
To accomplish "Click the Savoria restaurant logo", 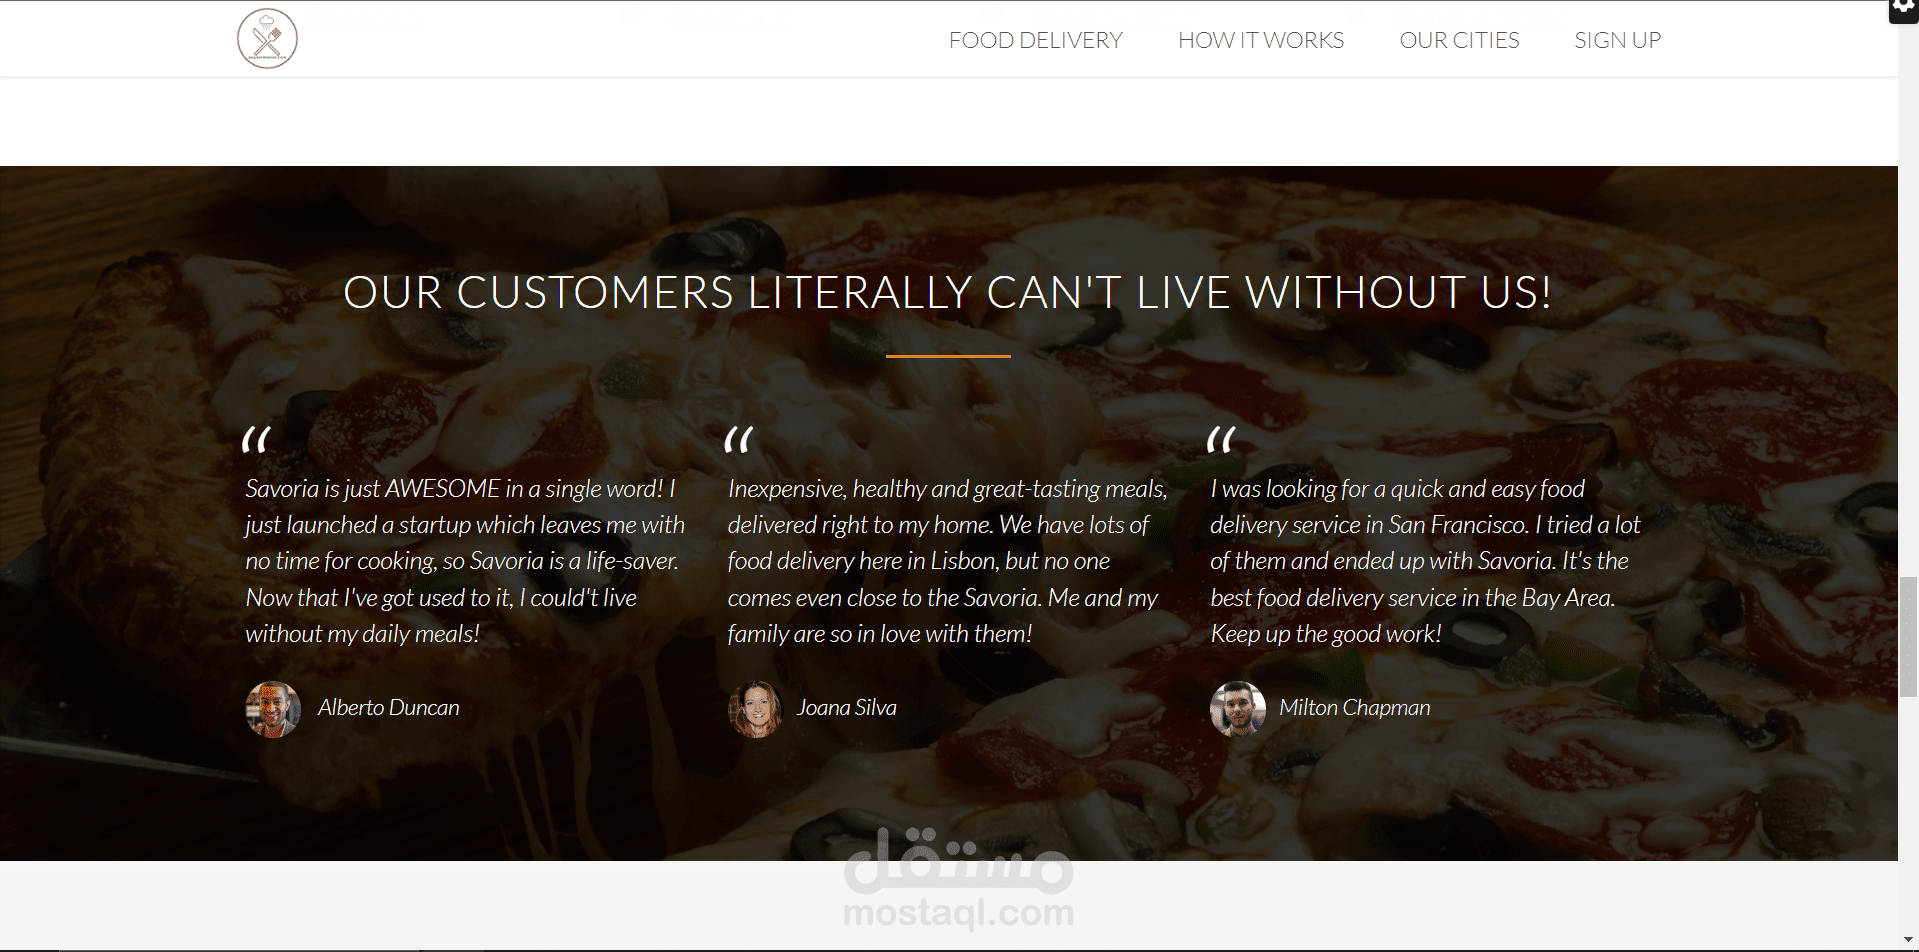I will 267,39.
